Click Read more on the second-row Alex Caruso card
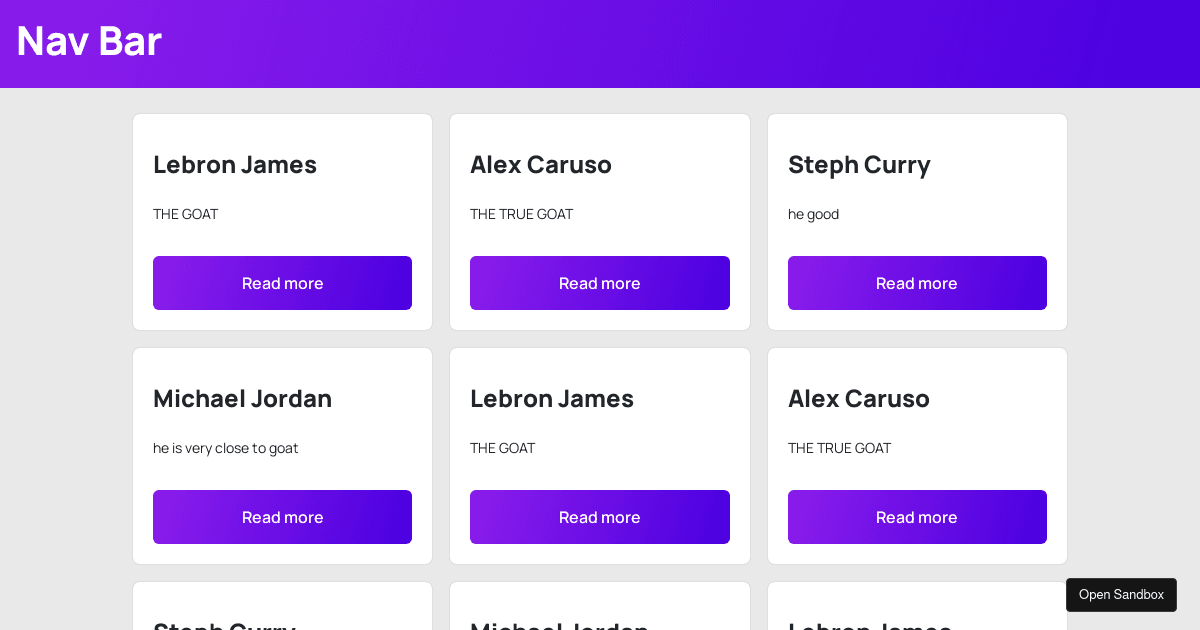 pyautogui.click(x=917, y=517)
